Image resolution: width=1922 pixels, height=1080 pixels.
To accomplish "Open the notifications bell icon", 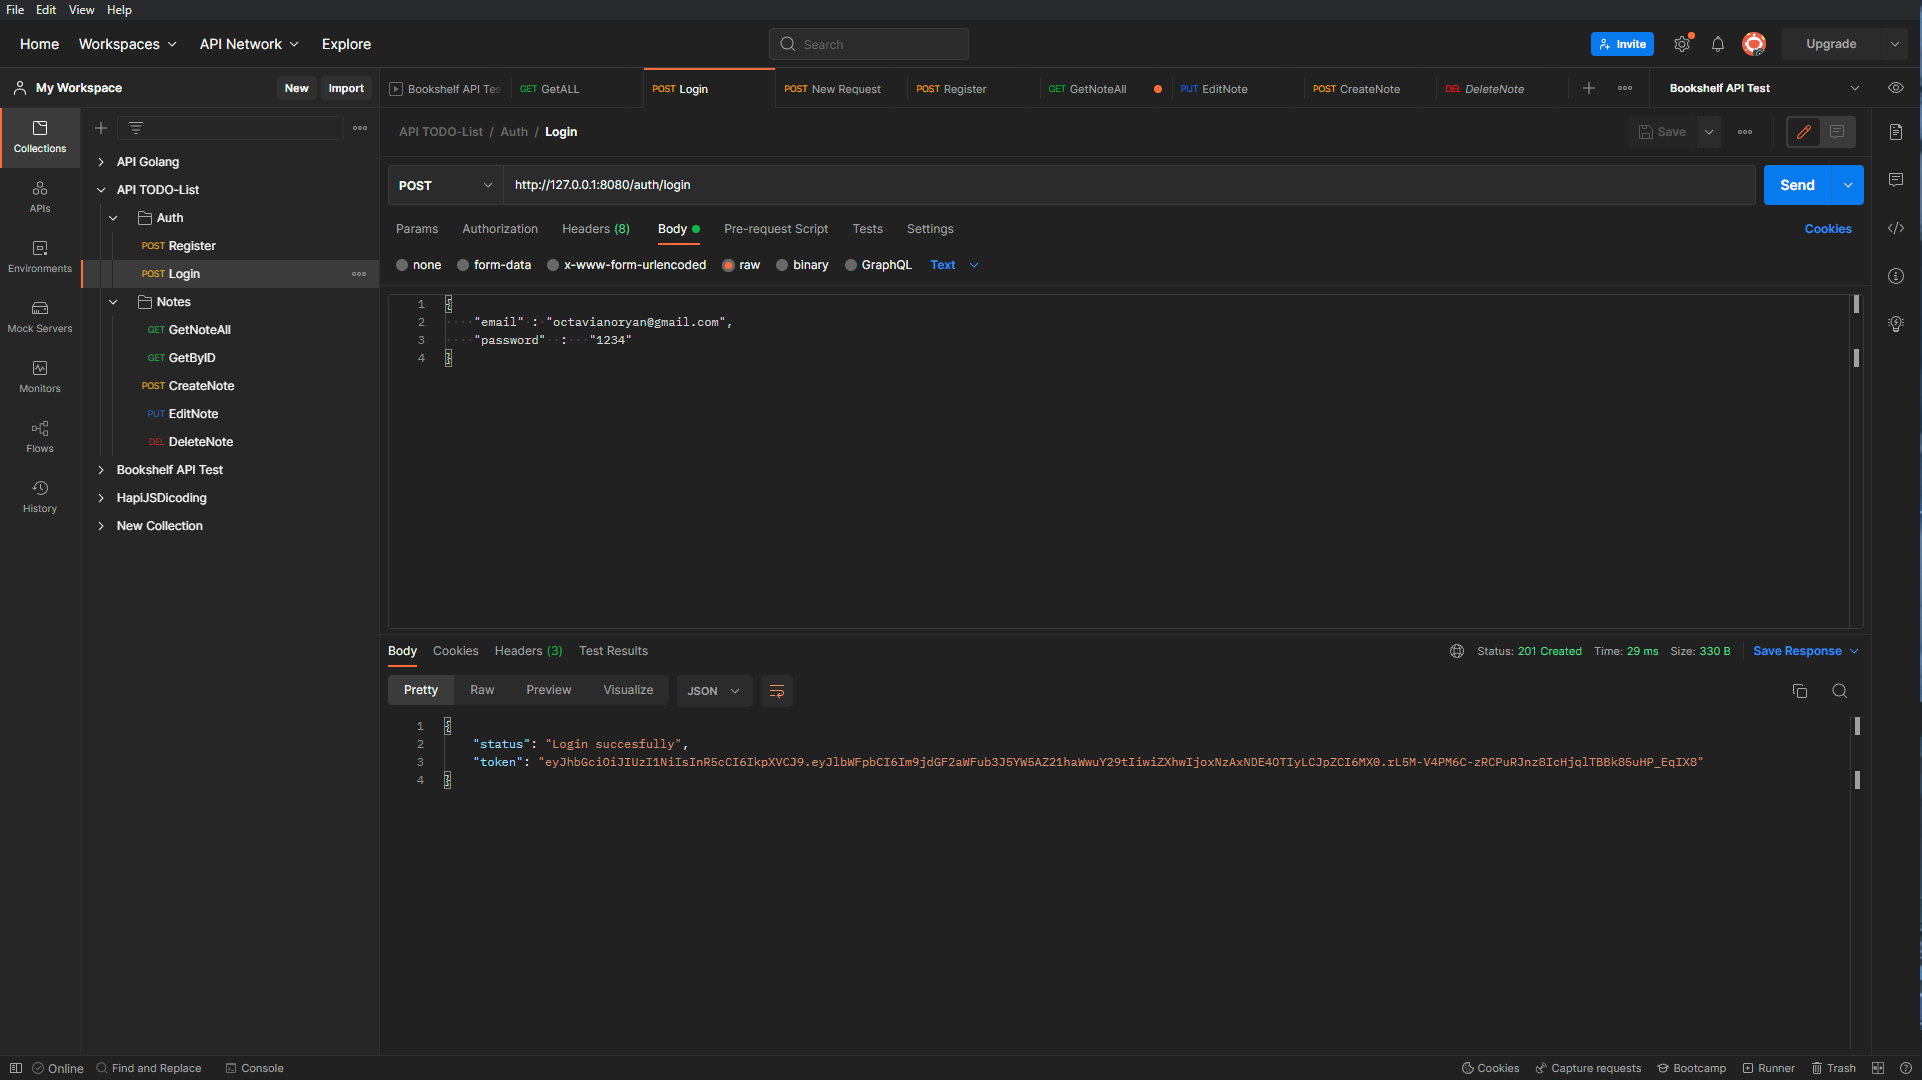I will (x=1717, y=44).
